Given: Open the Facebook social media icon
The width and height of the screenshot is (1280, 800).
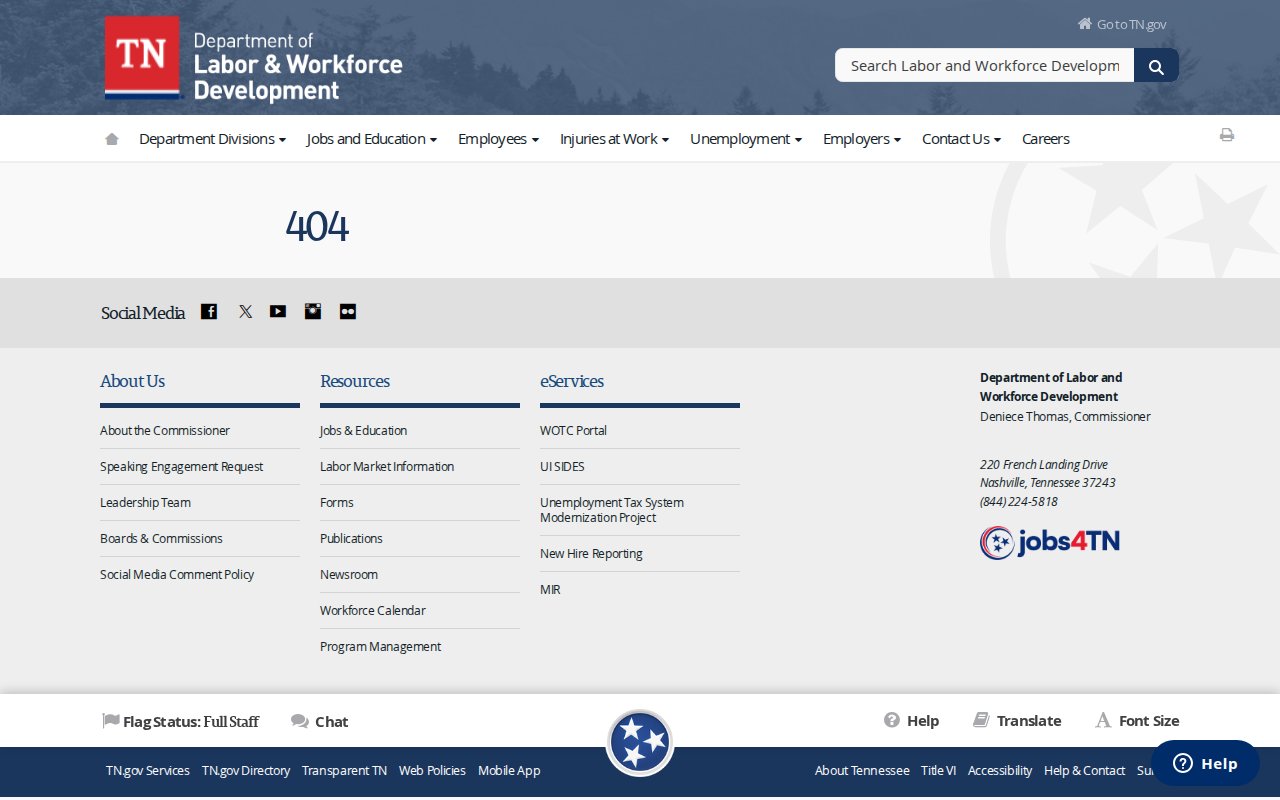Looking at the screenshot, I should pyautogui.click(x=209, y=312).
